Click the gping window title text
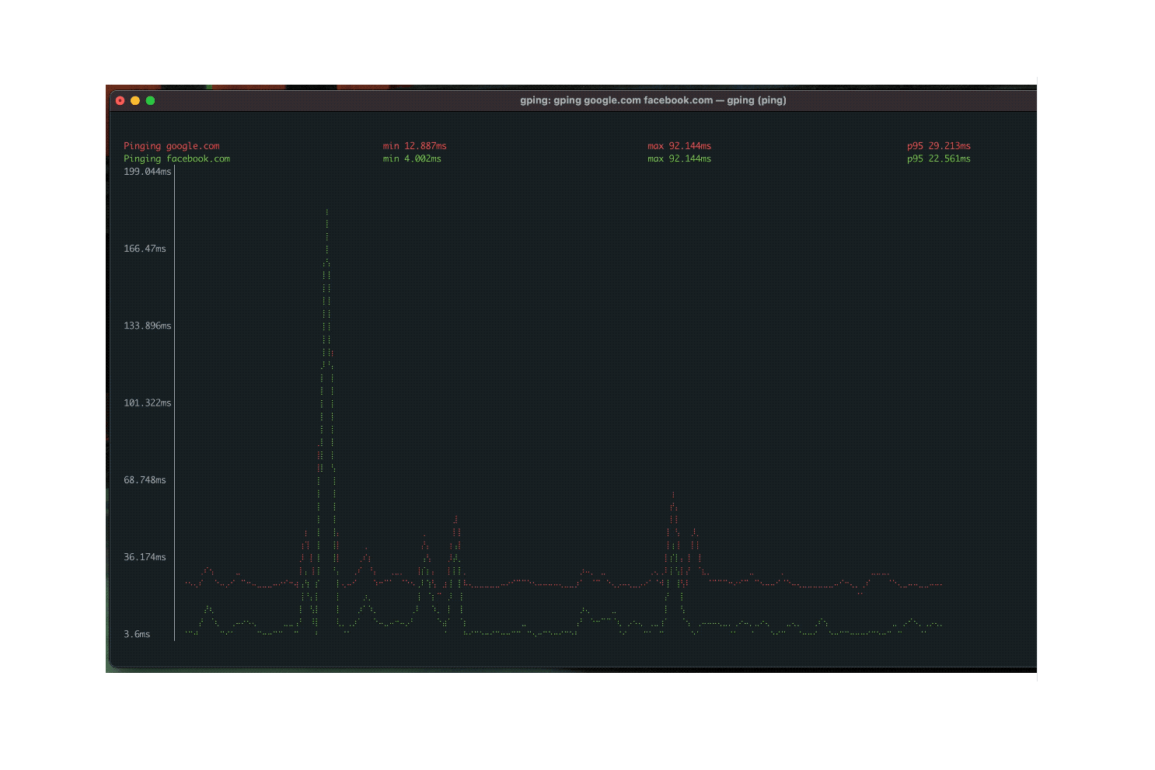 pyautogui.click(x=652, y=100)
